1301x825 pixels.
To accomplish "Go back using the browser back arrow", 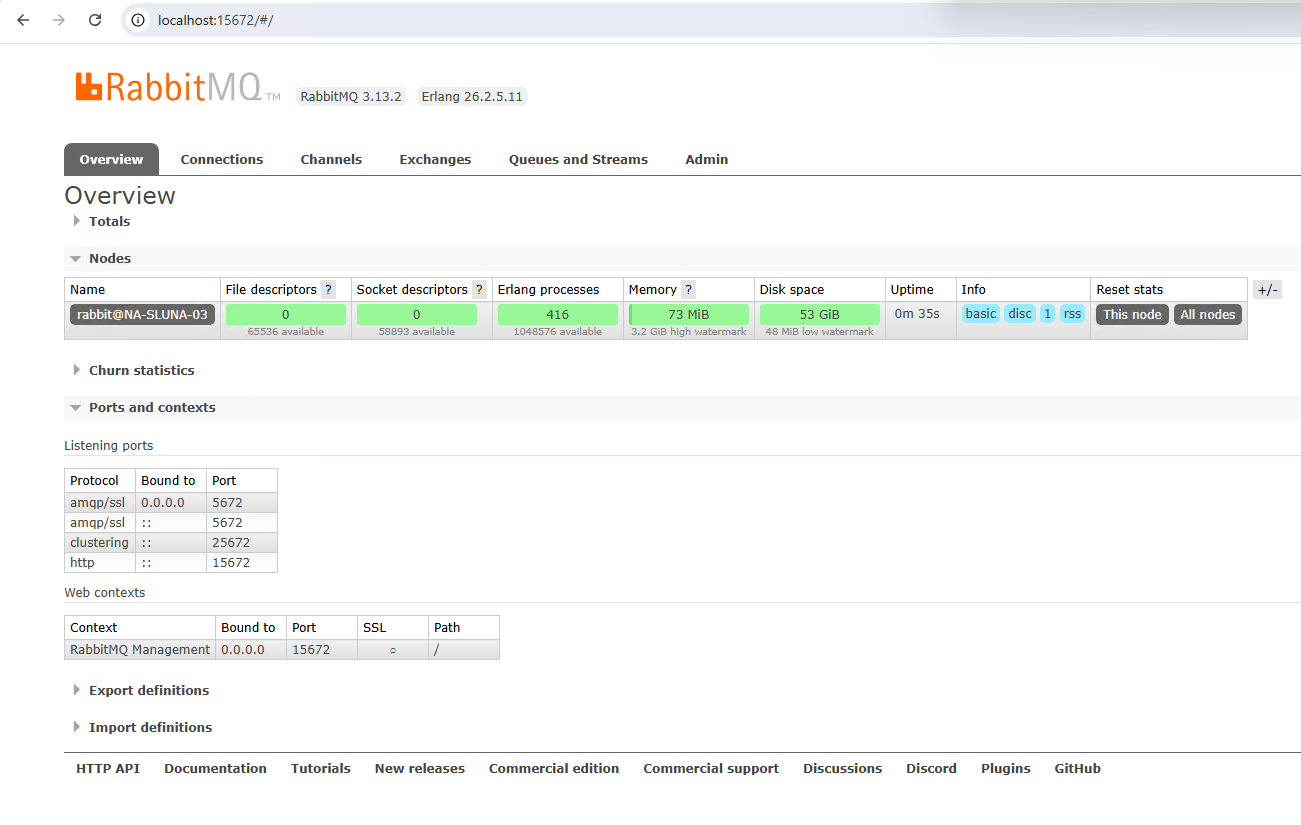I will (x=24, y=20).
